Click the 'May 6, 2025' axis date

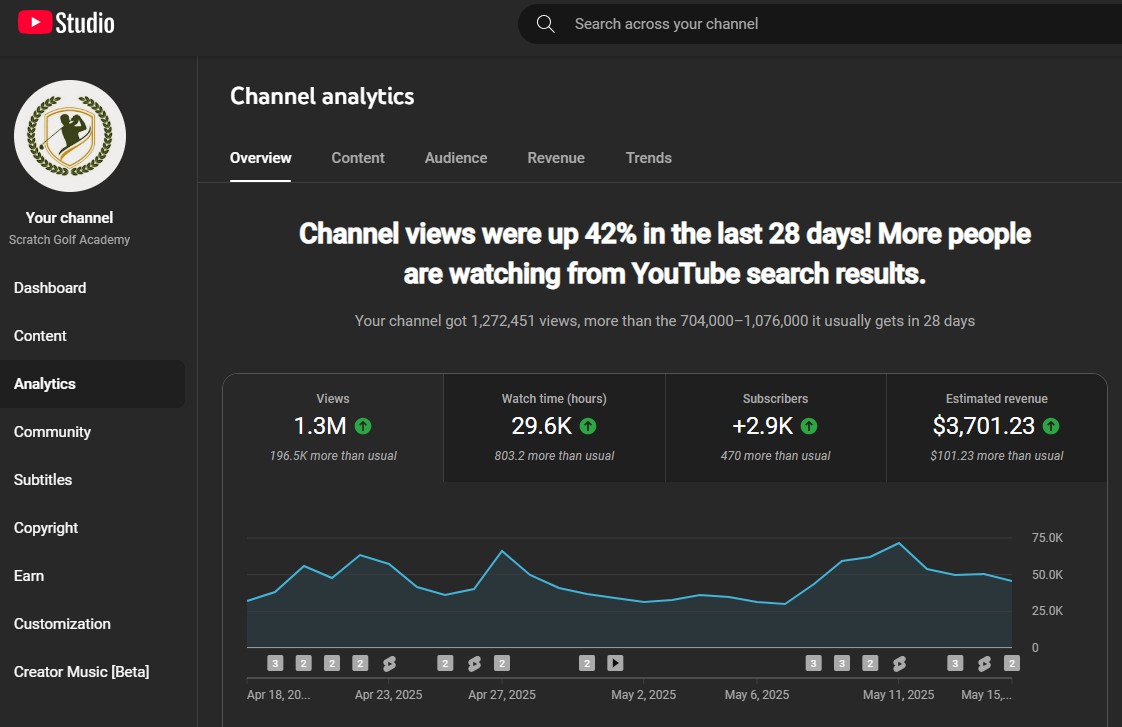[757, 695]
